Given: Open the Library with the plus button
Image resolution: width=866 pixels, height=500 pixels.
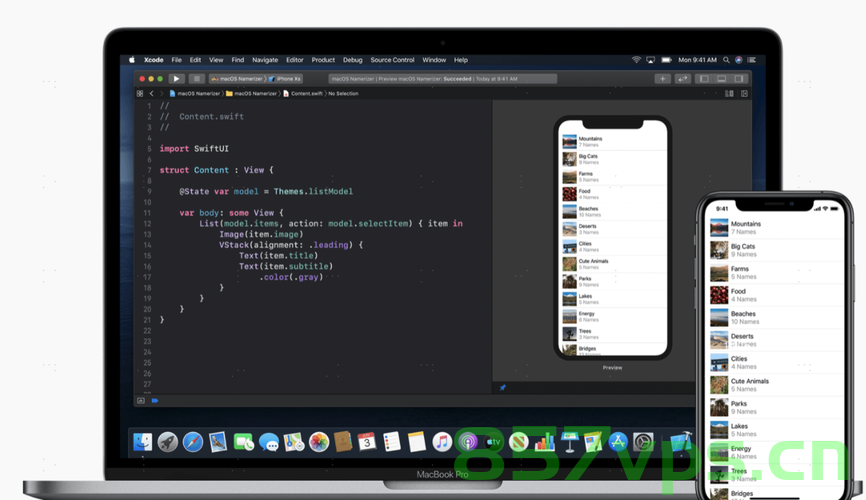Looking at the screenshot, I should tap(662, 78).
